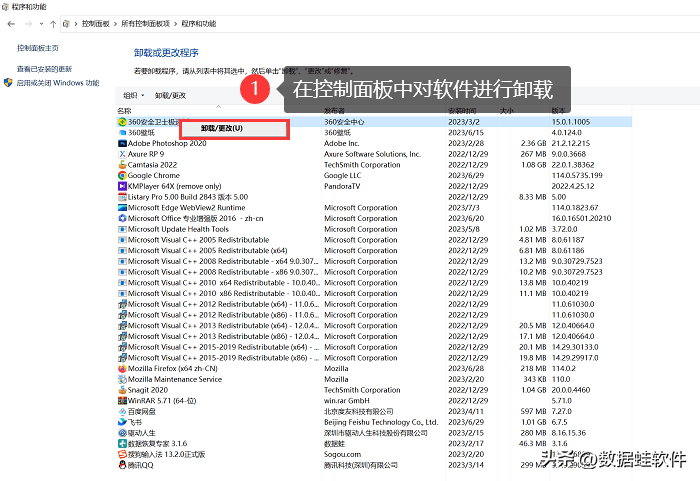Click version cell 16.0.16501.20210
This screenshot has height=481, width=700.
581,218
